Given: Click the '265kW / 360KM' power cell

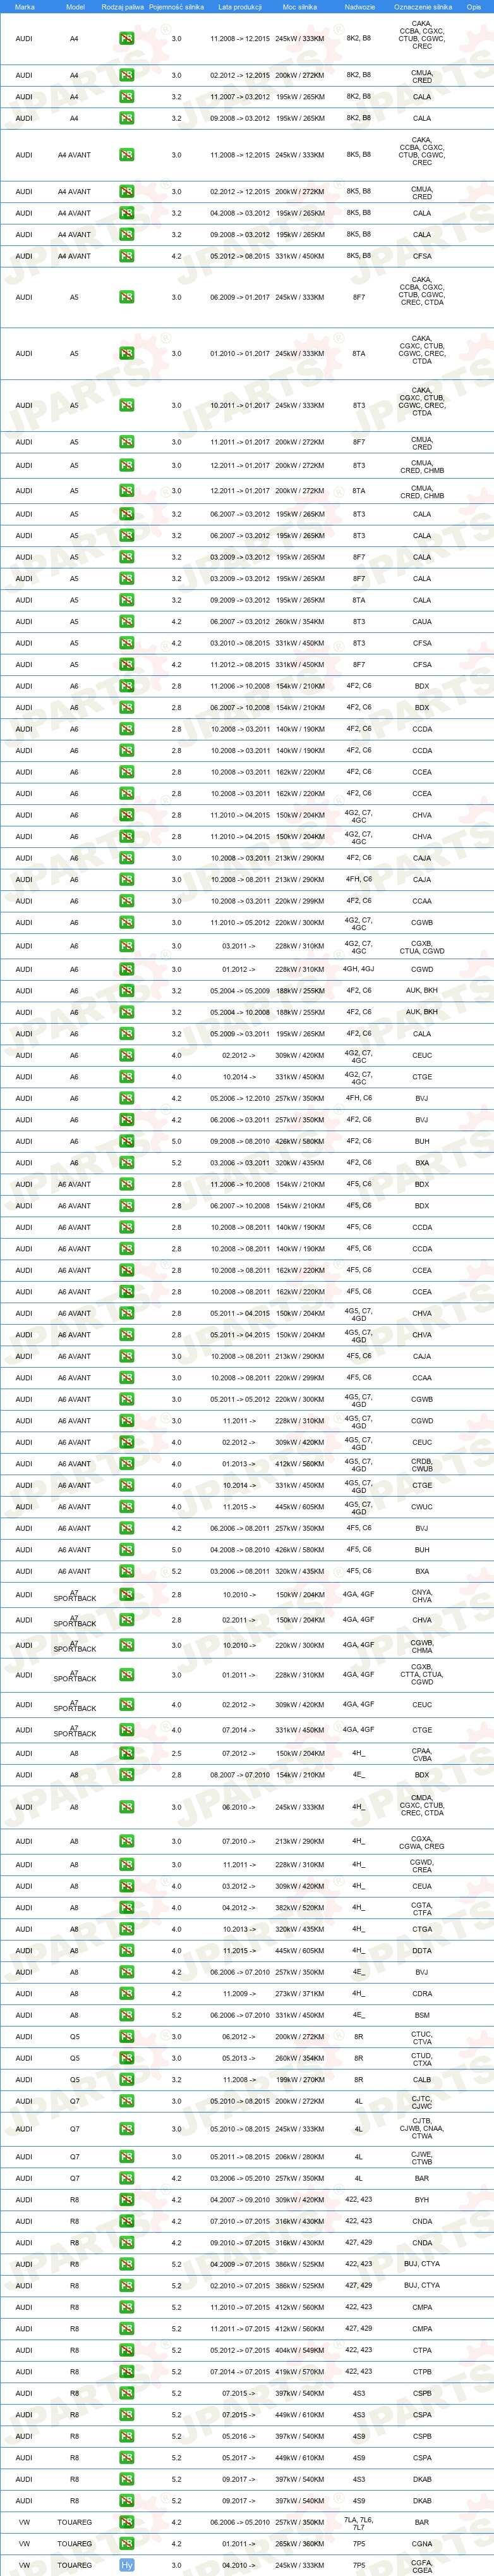Looking at the screenshot, I should (x=300, y=2544).
